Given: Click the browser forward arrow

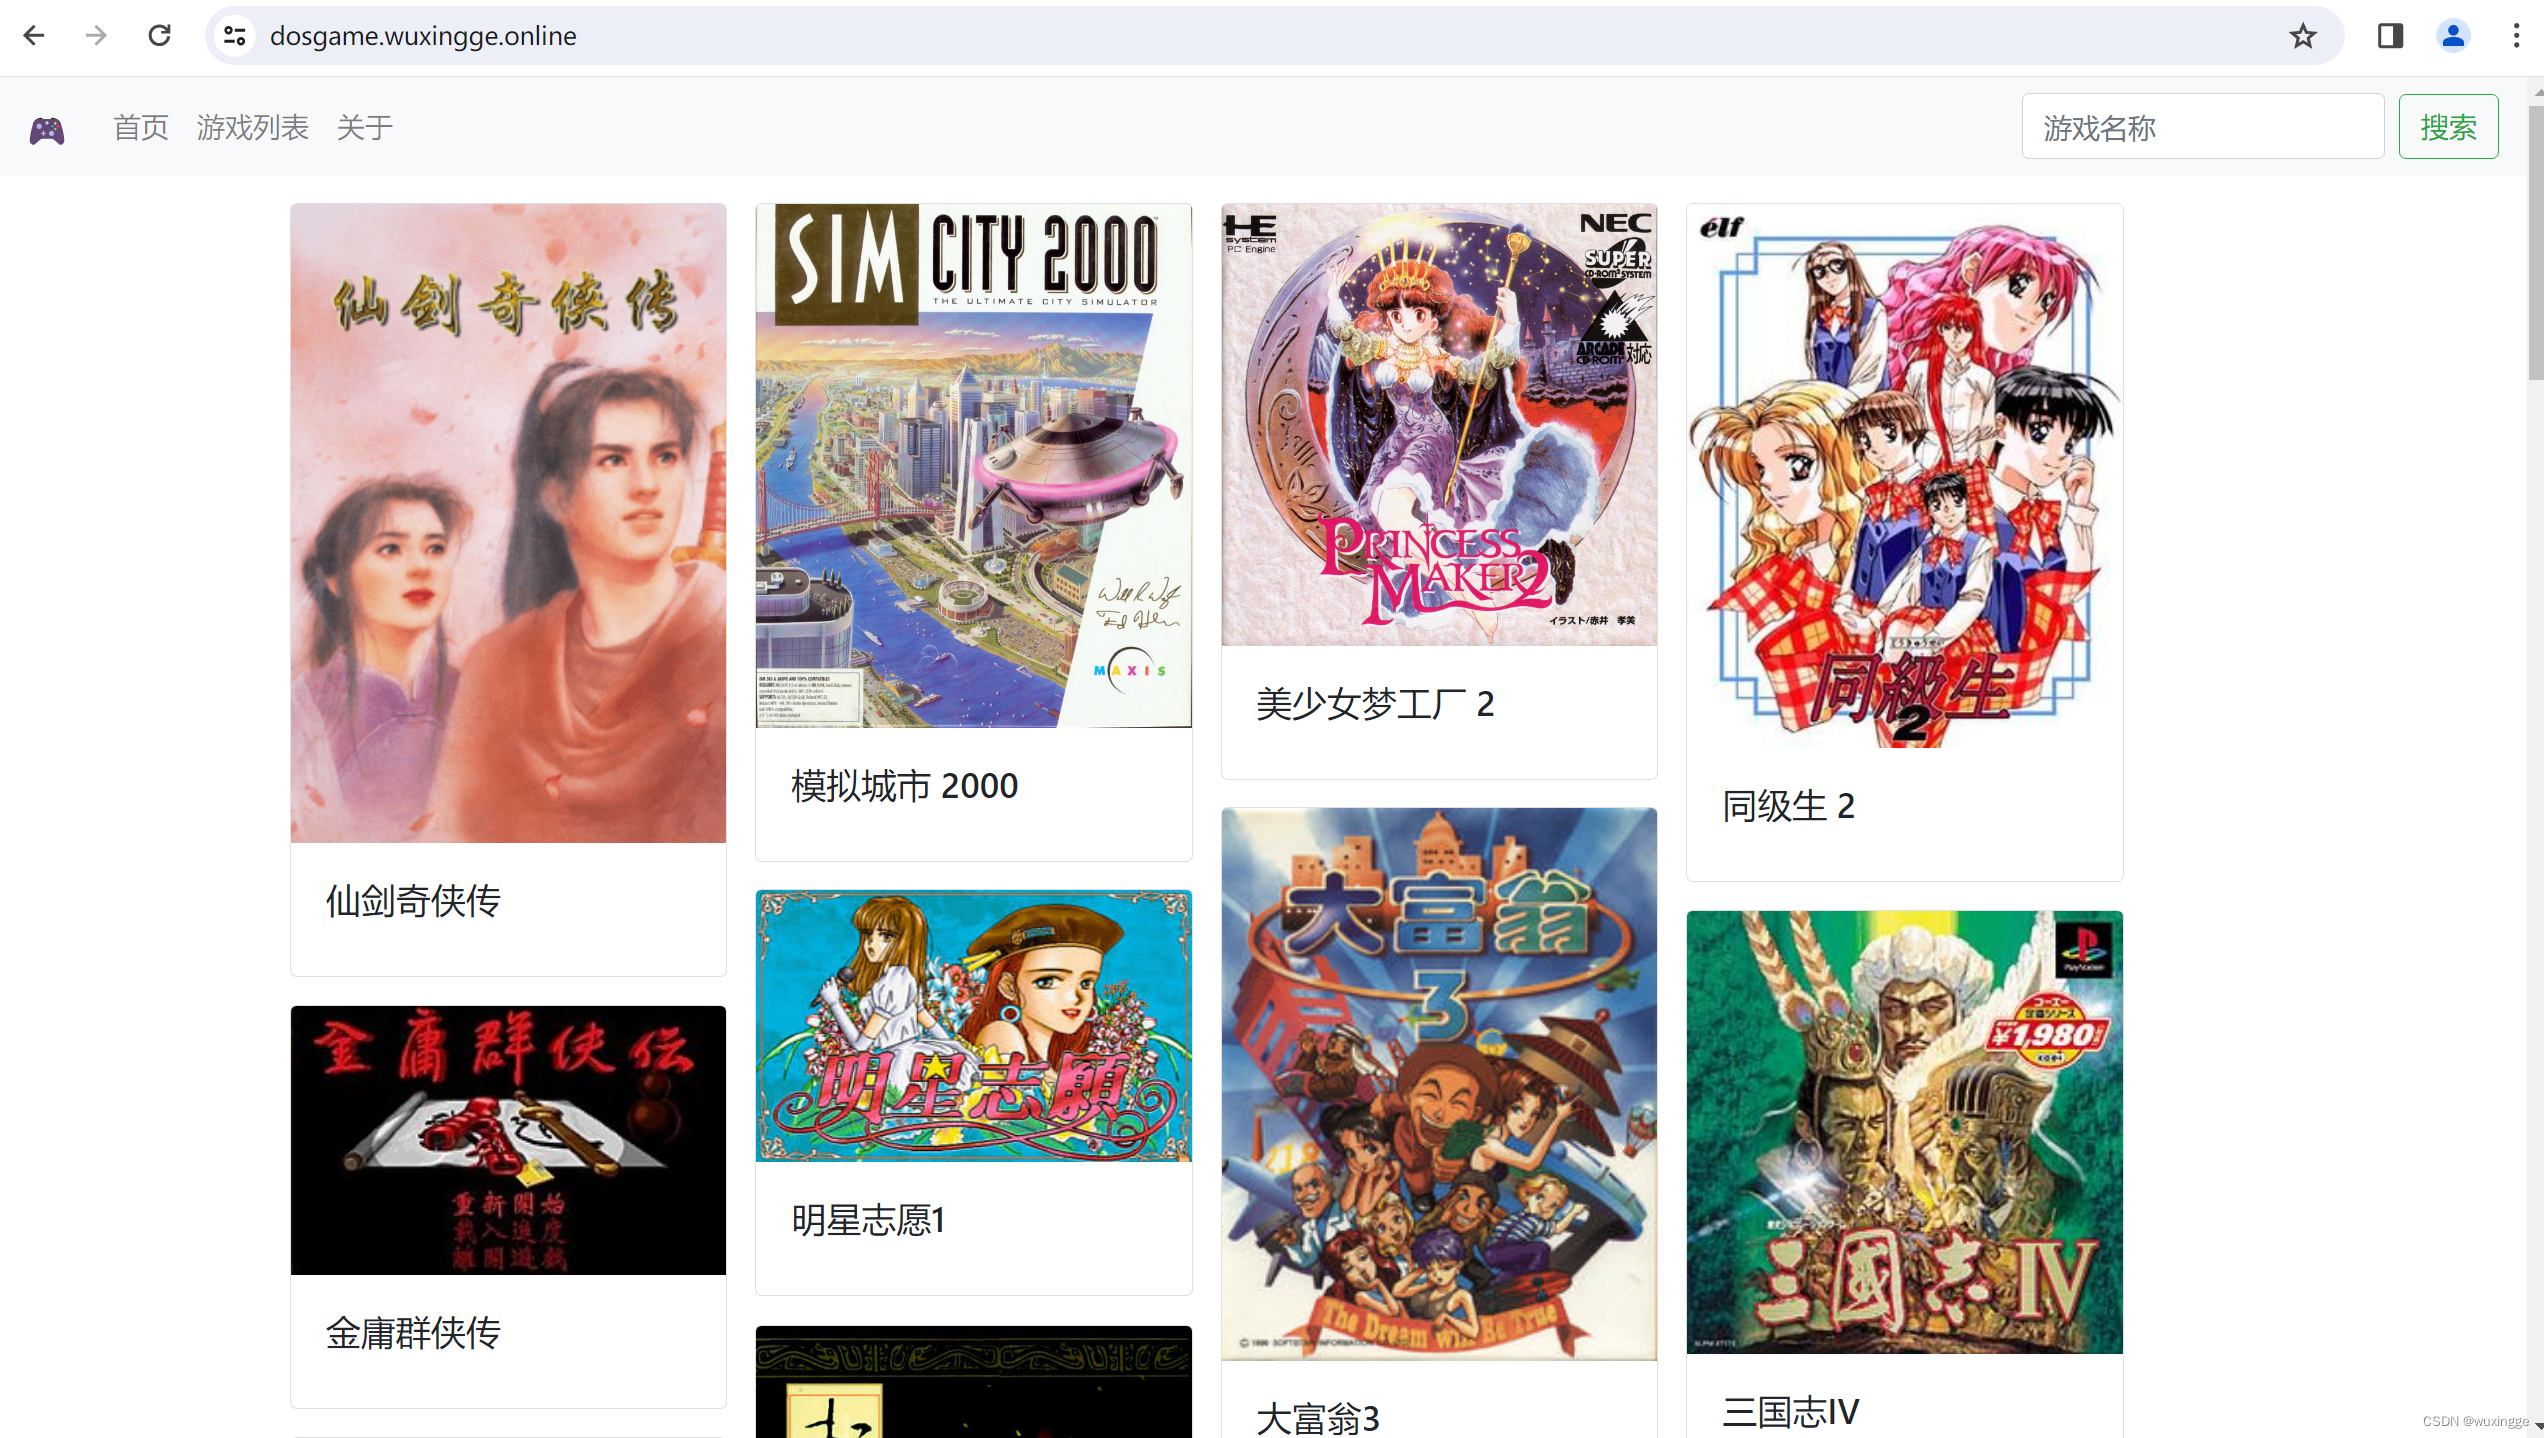Looking at the screenshot, I should [x=96, y=36].
